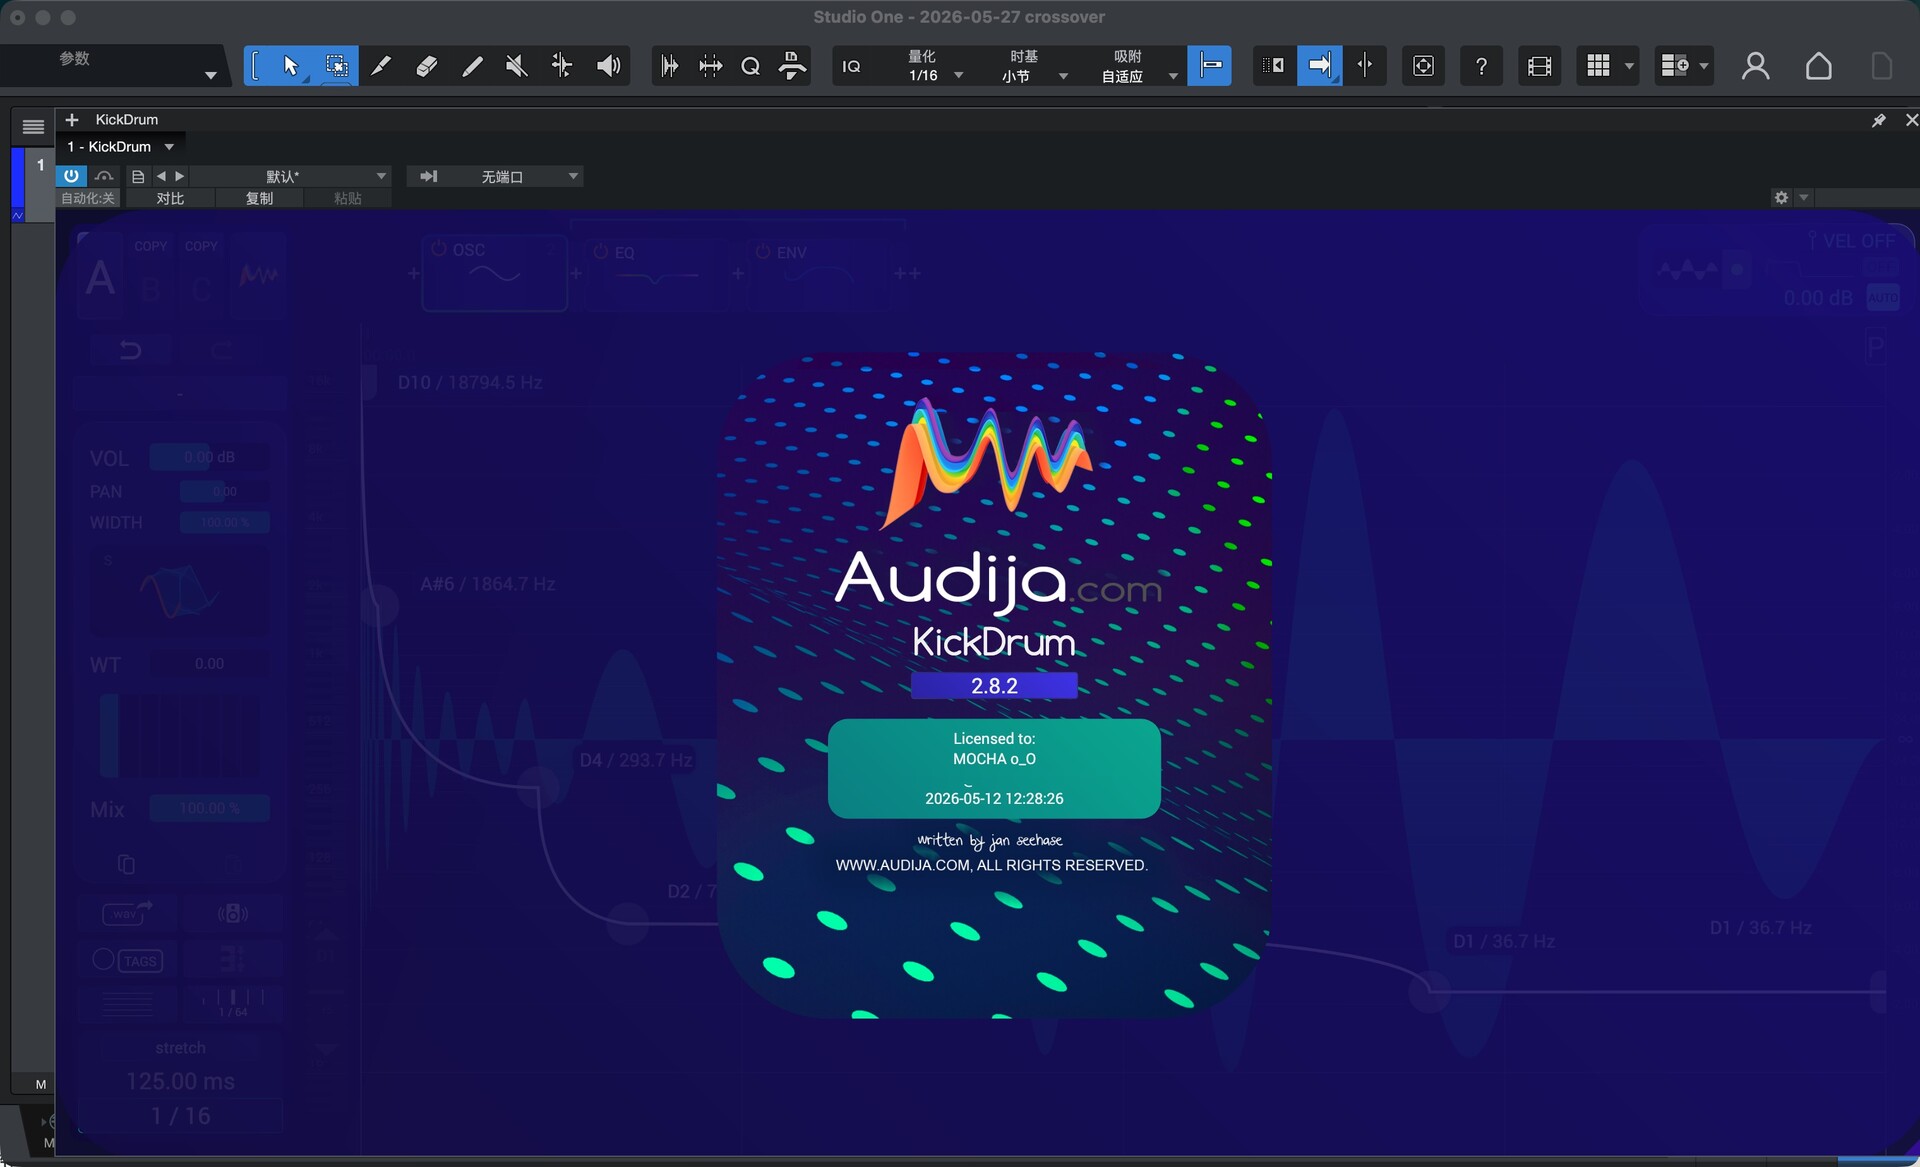Click the 2.8.2 version badge

[x=994, y=686]
